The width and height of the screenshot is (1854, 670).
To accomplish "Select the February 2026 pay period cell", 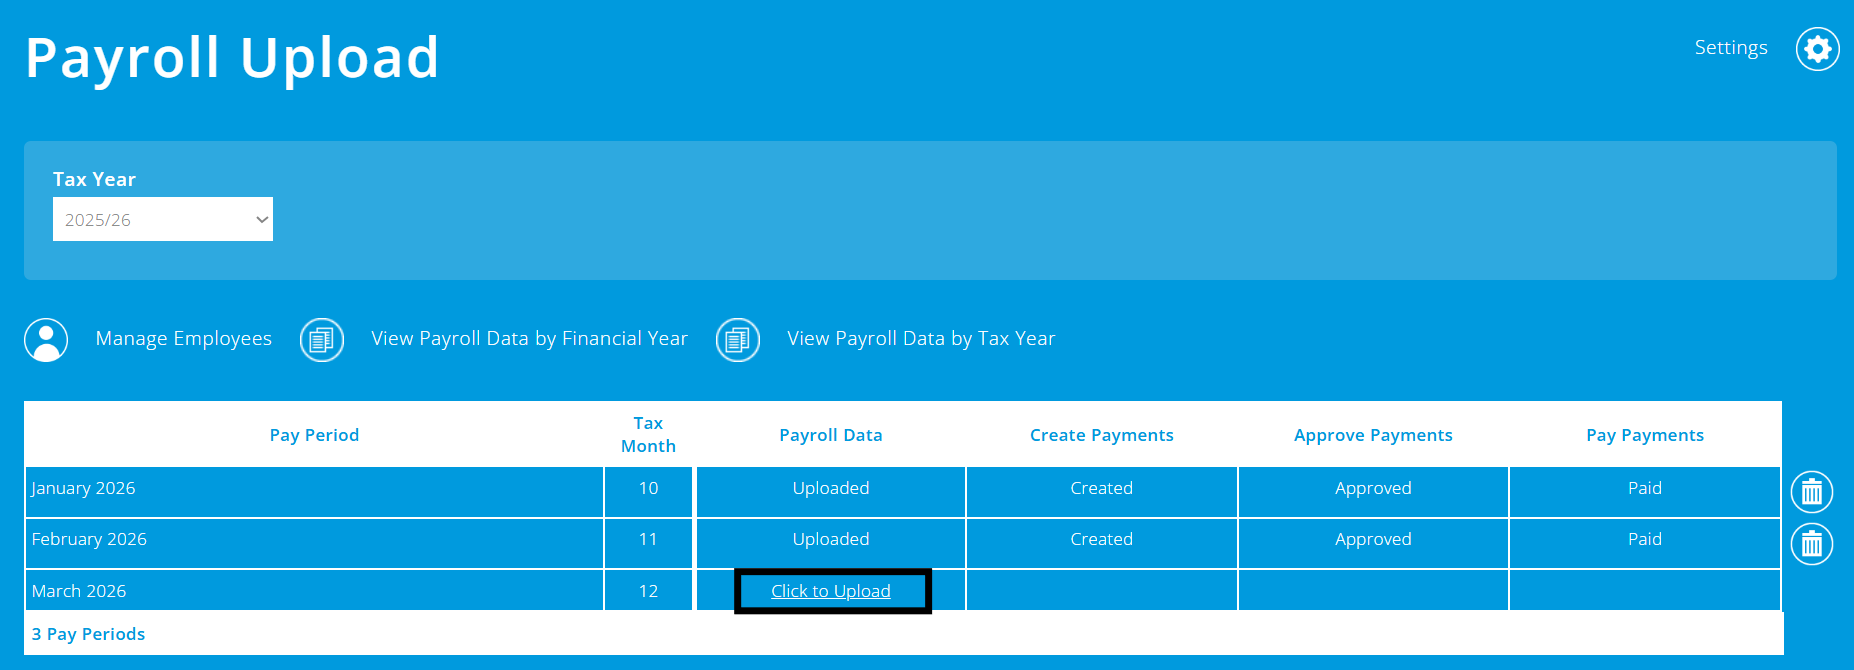I will pos(314,544).
